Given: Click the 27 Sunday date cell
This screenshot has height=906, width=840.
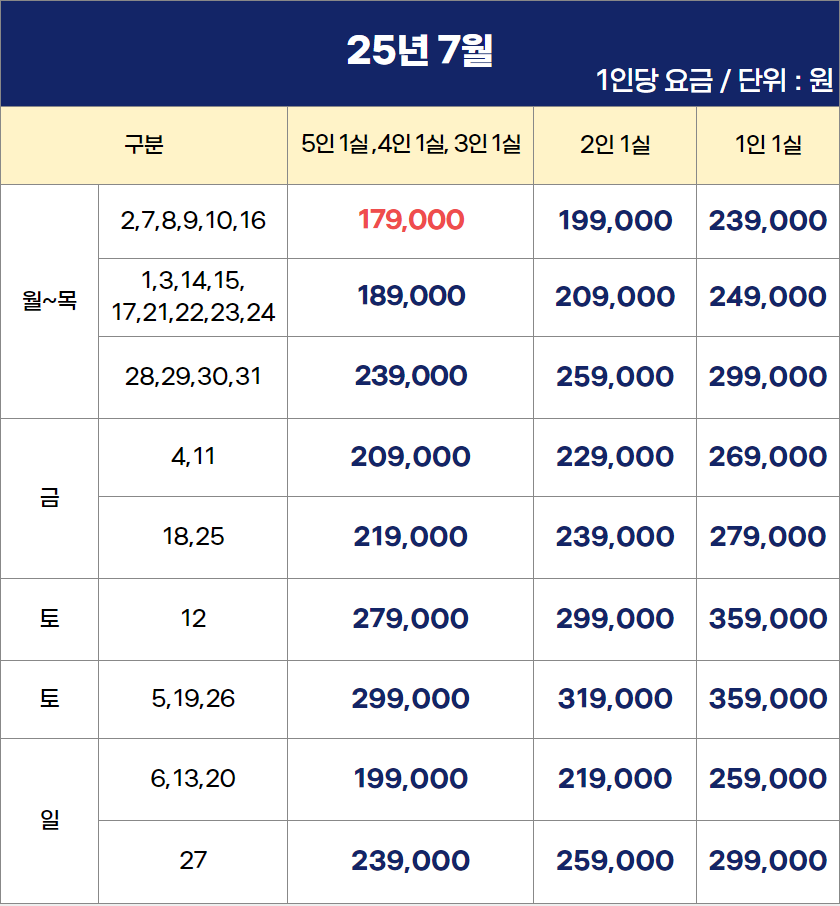Looking at the screenshot, I should pyautogui.click(x=193, y=861).
